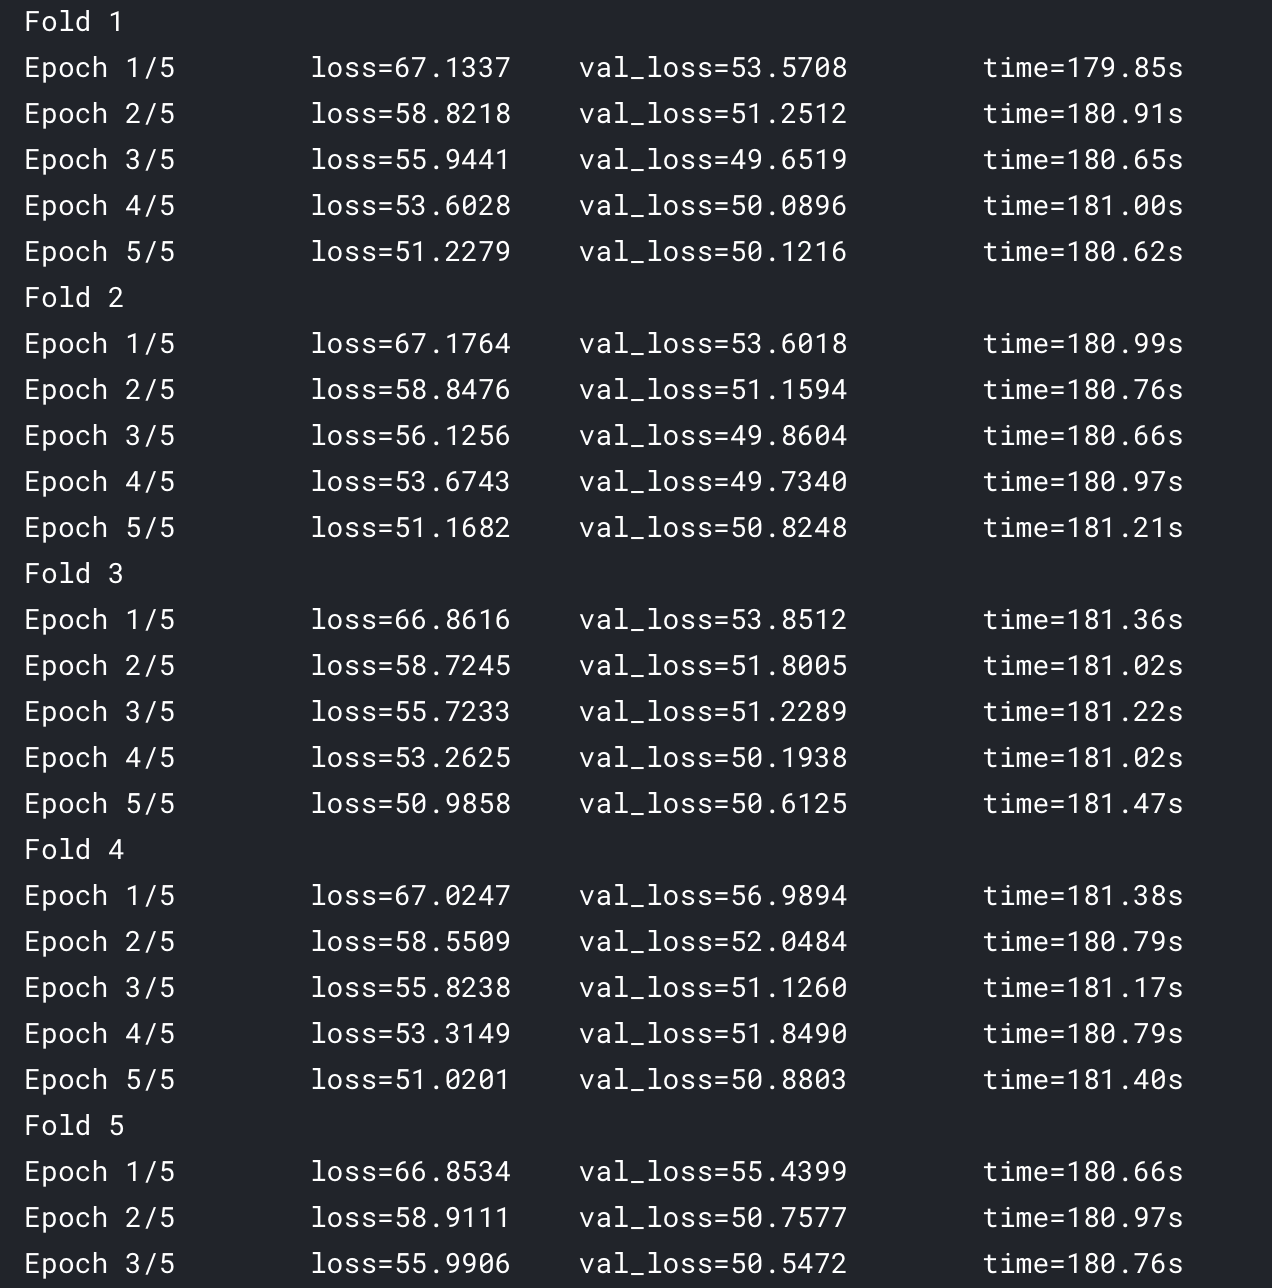Click val_loss=50.1216 in Fold 1

tap(712, 252)
